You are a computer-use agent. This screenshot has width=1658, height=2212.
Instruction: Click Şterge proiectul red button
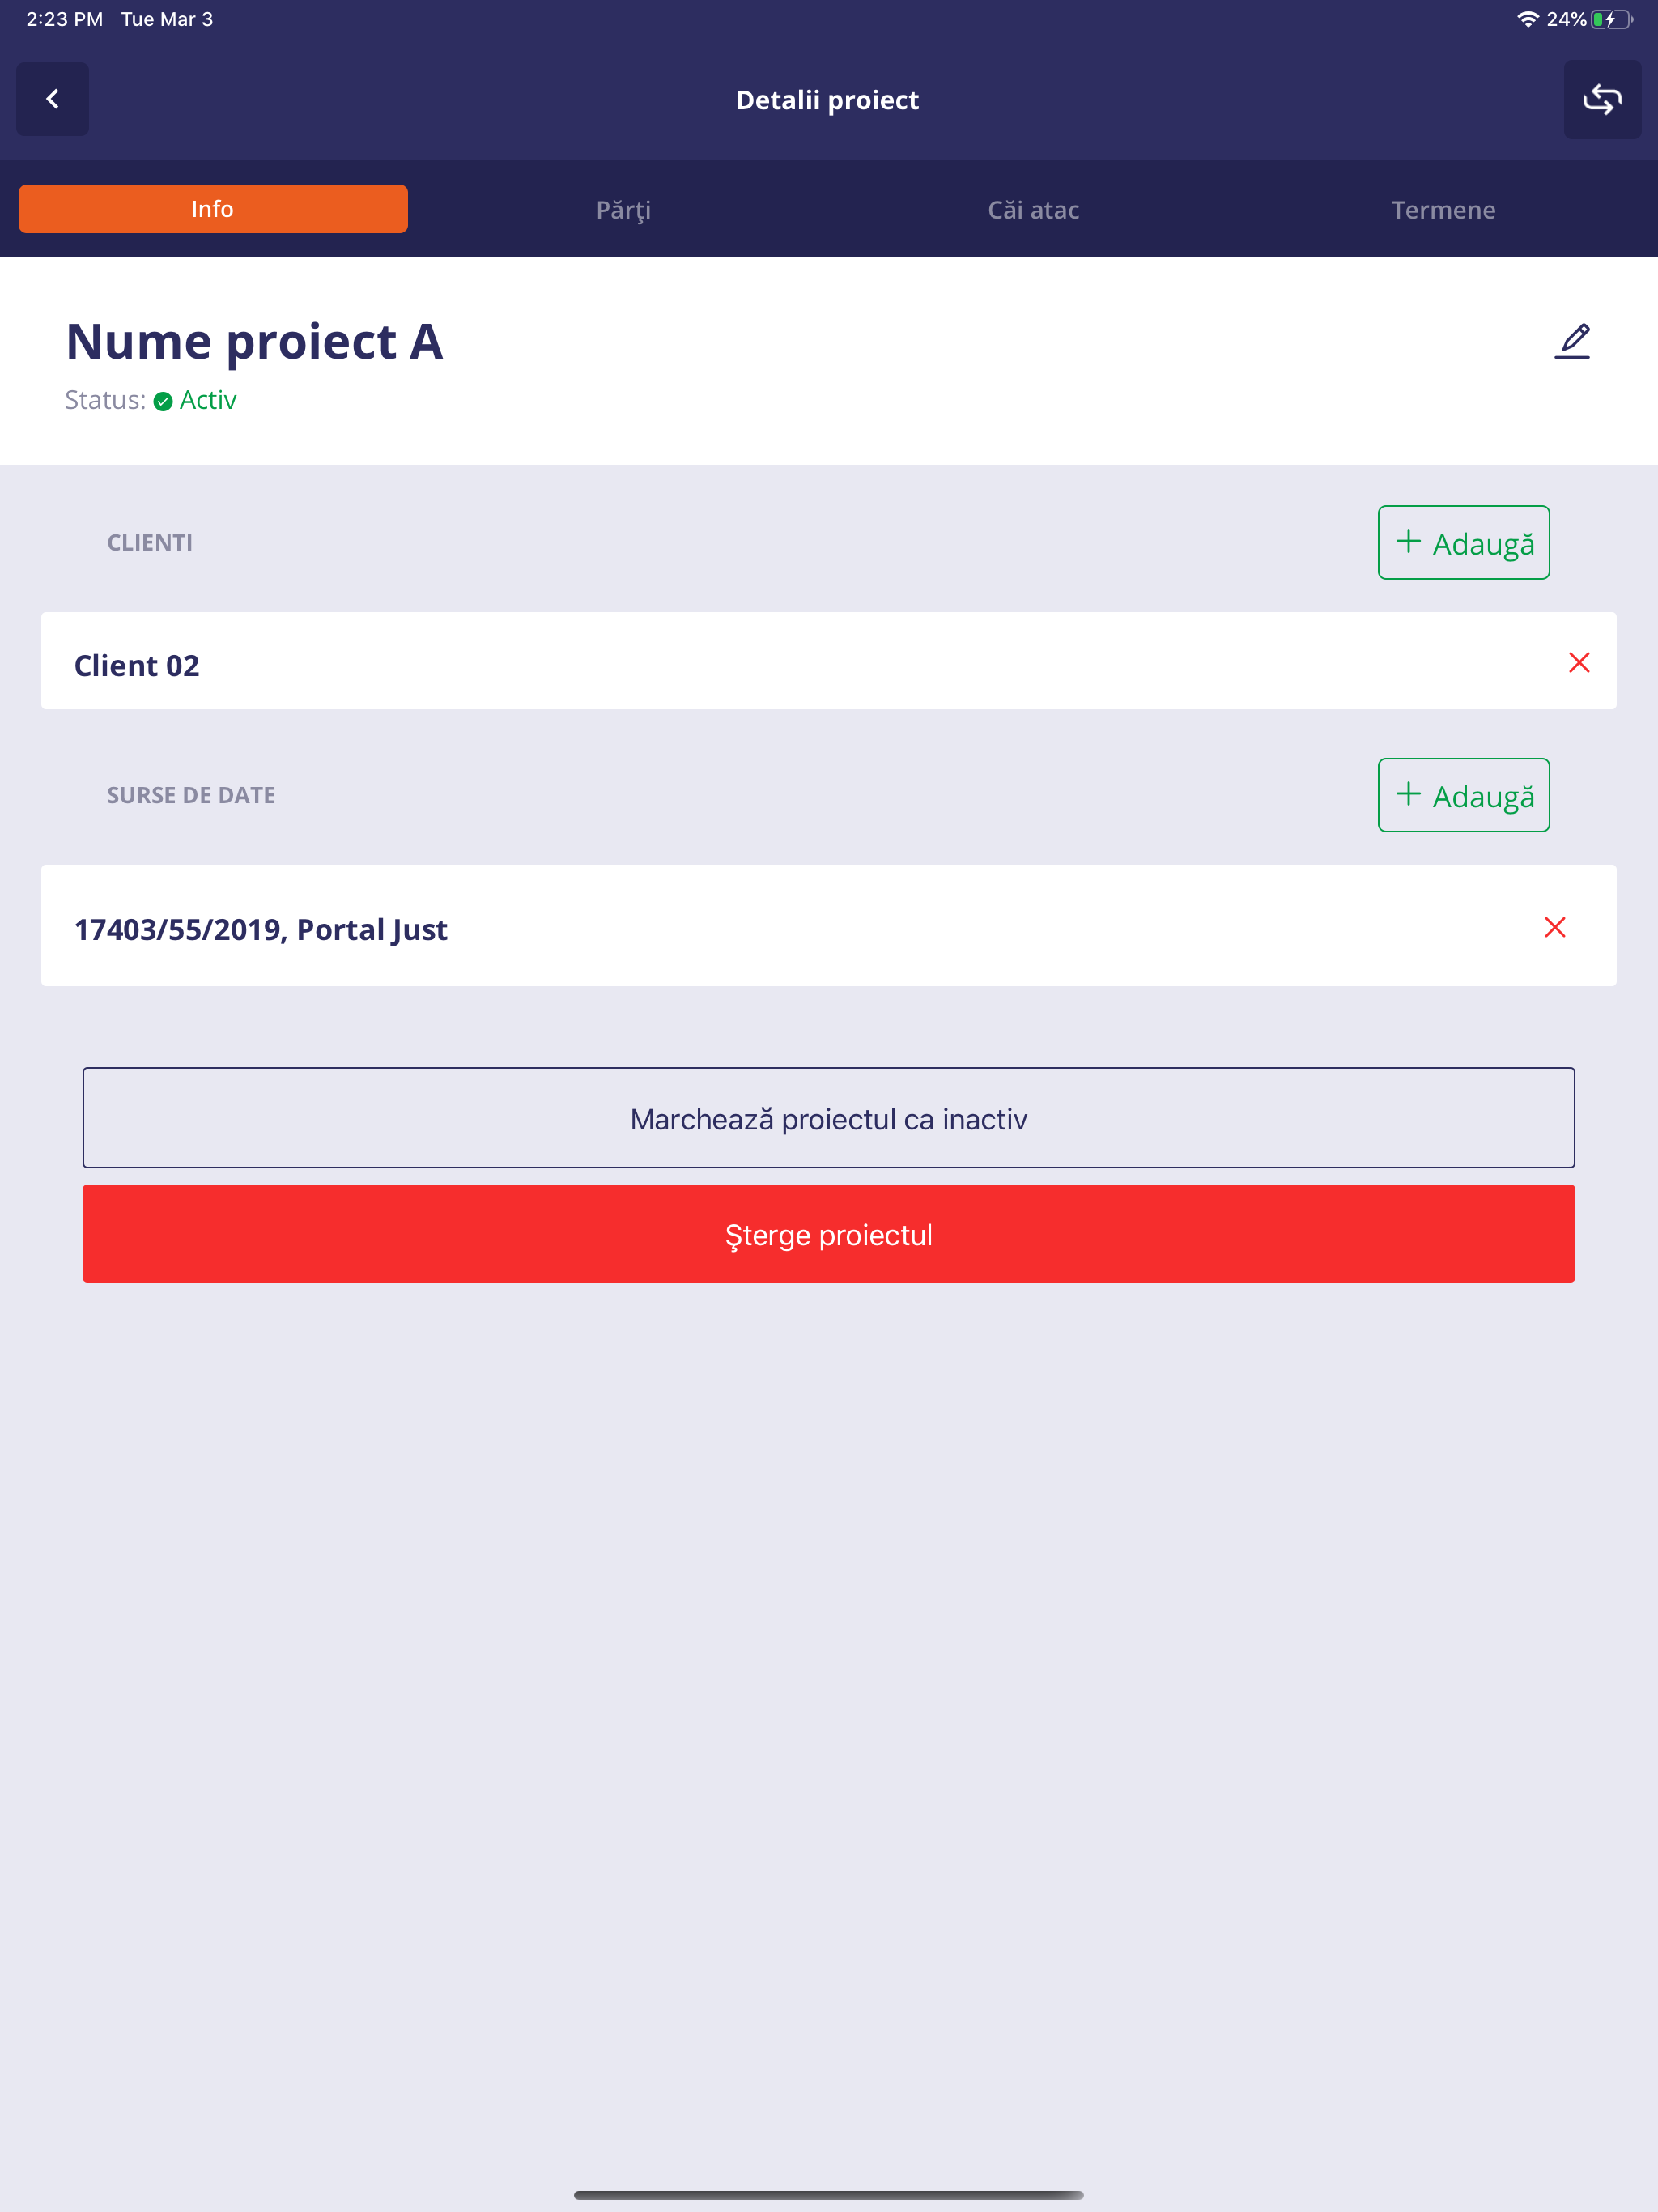828,1234
